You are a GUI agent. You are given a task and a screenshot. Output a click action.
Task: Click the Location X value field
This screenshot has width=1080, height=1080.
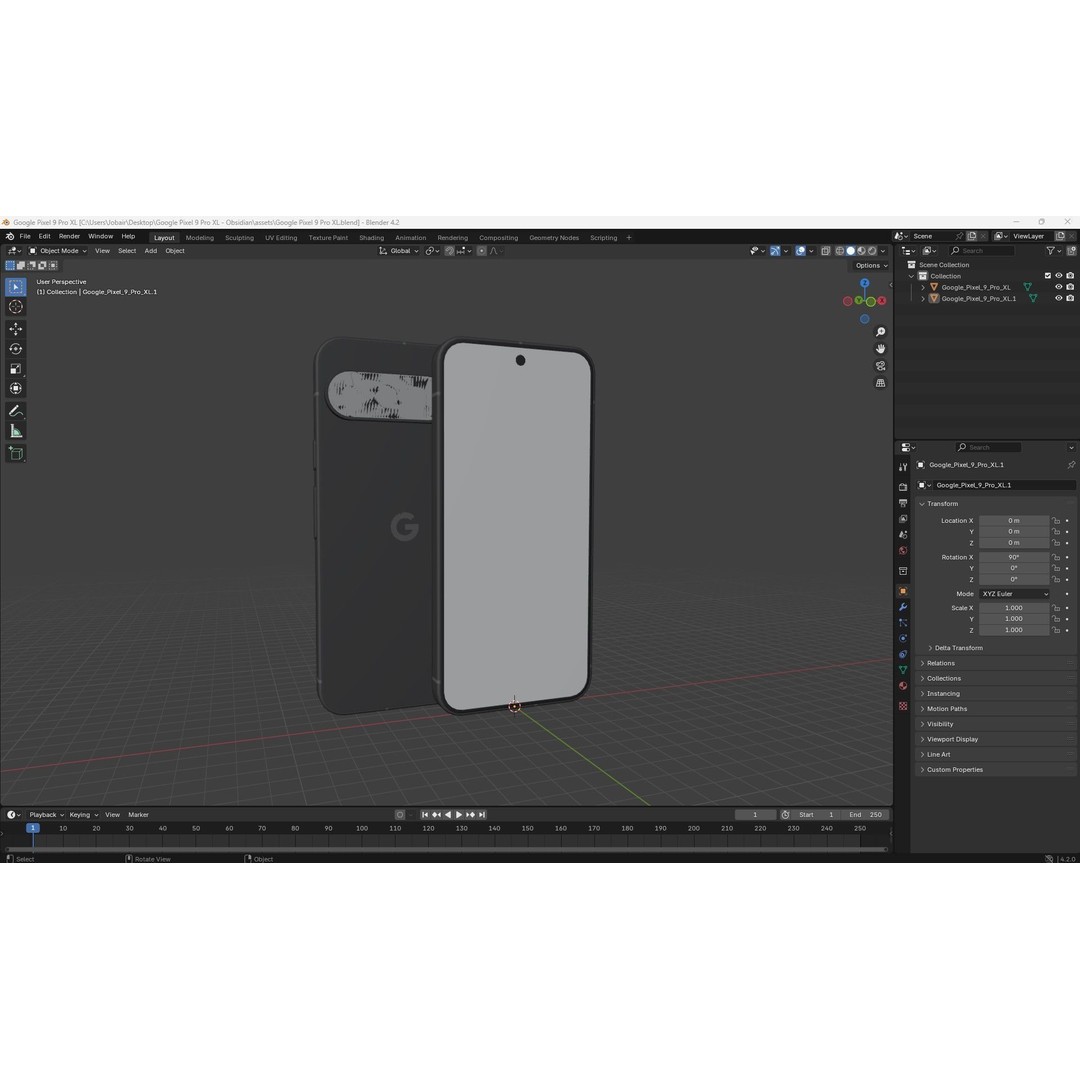click(1014, 521)
